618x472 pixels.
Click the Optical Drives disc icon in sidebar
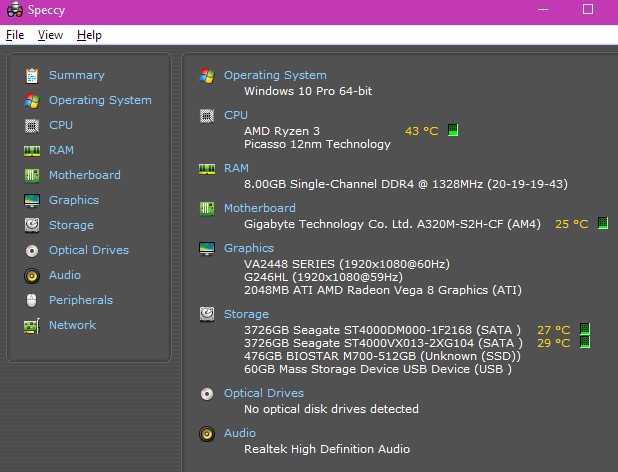click(32, 250)
